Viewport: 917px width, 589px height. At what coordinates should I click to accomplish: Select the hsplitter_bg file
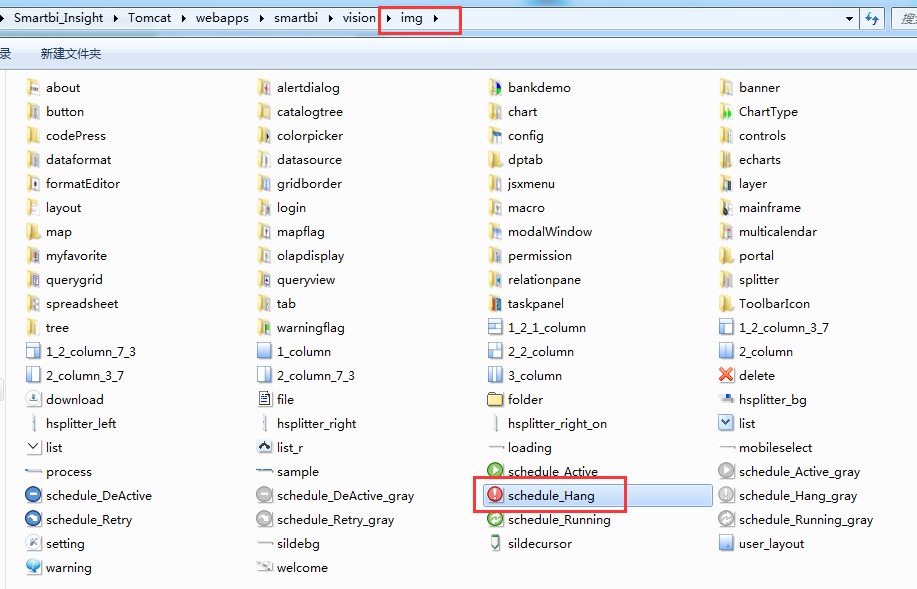coord(763,399)
